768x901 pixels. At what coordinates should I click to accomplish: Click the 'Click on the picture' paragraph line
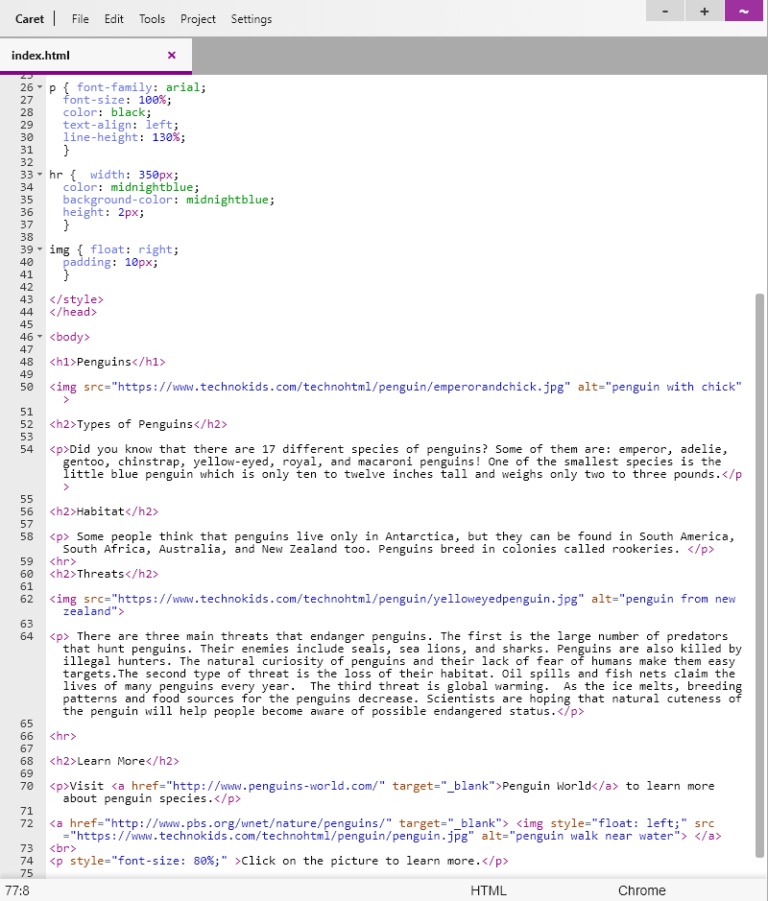[x=279, y=861]
